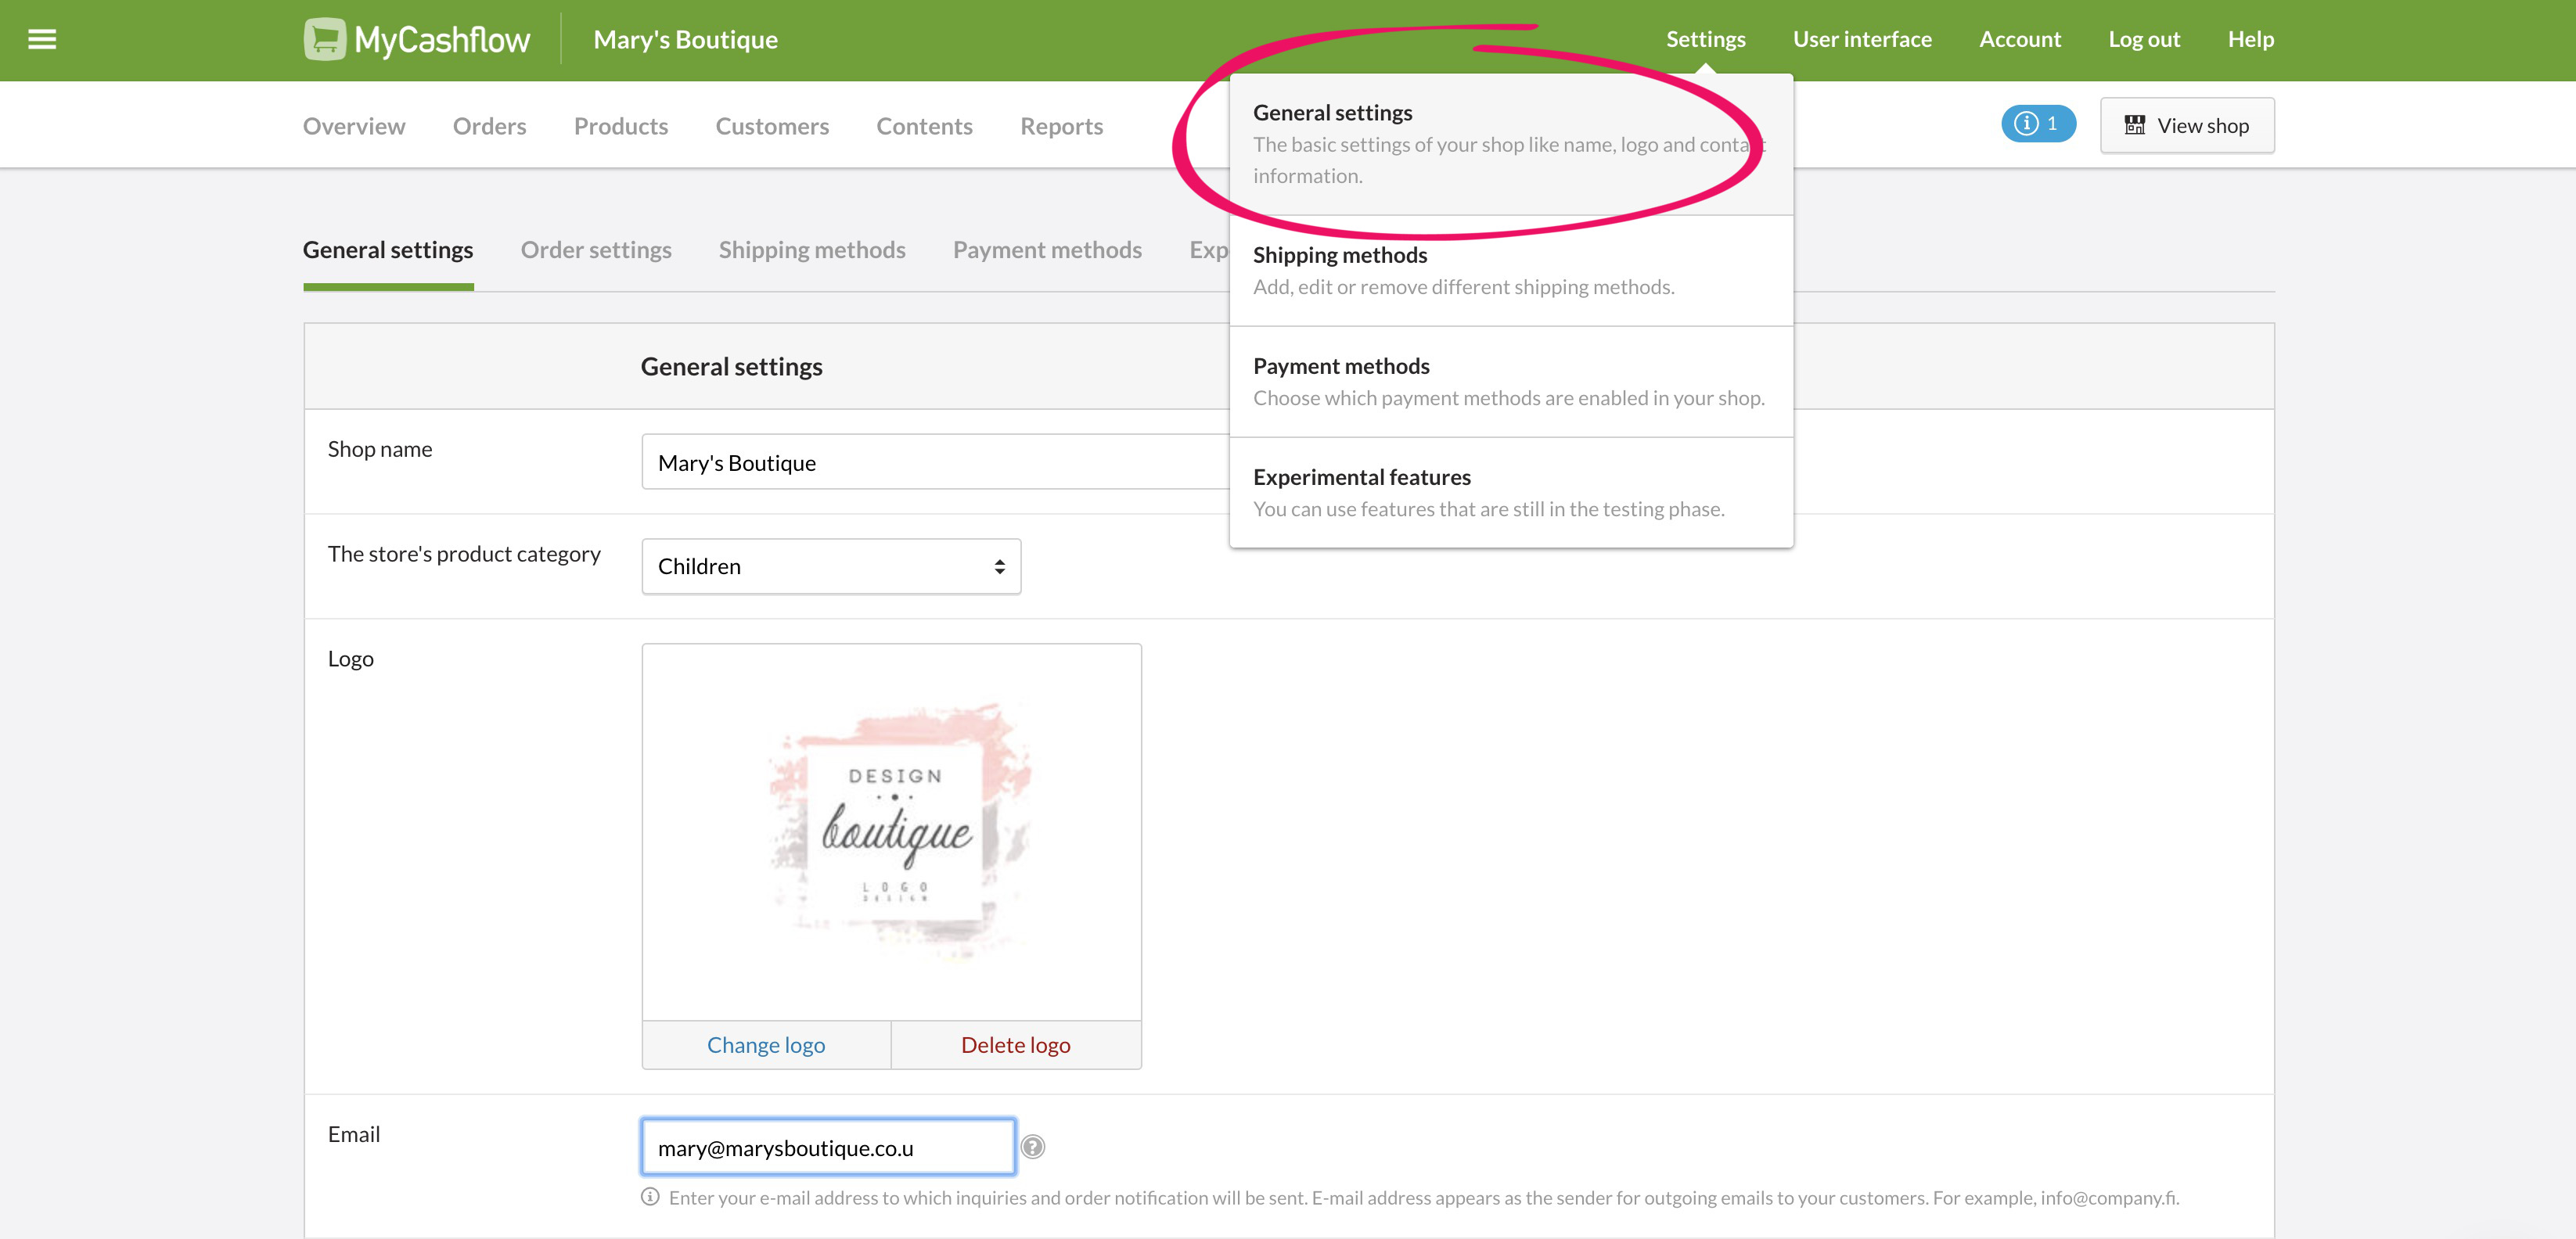Switch to the Order settings tab
The image size is (2576, 1239).
coord(596,250)
